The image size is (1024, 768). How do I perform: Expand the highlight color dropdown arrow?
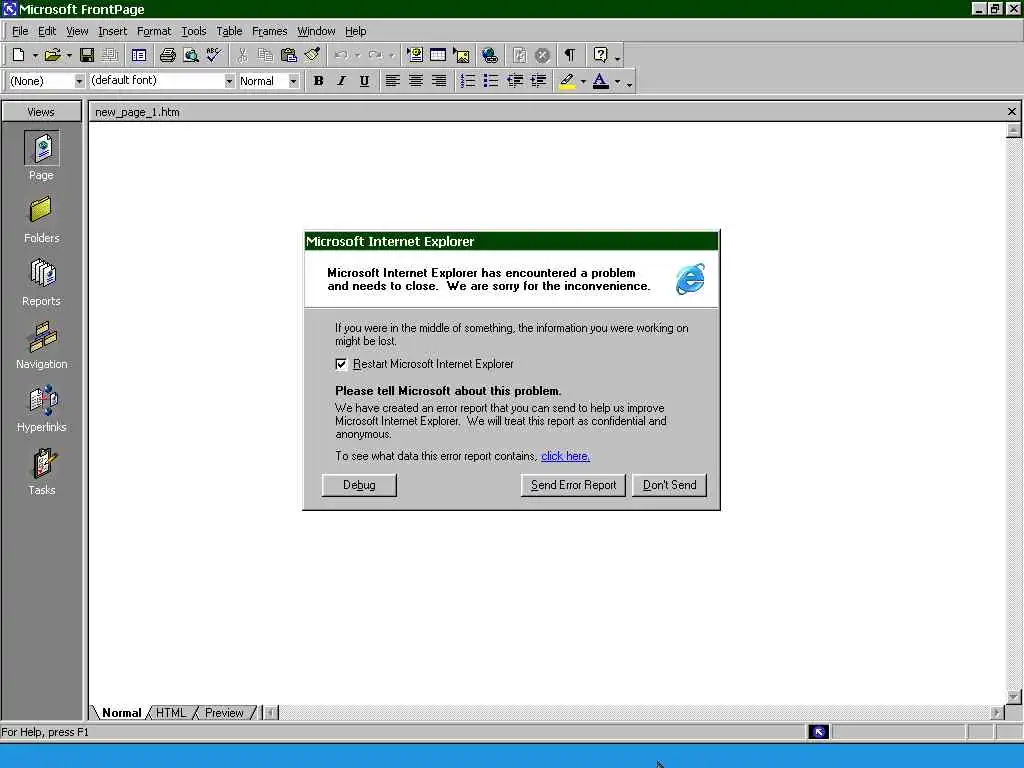coord(583,82)
